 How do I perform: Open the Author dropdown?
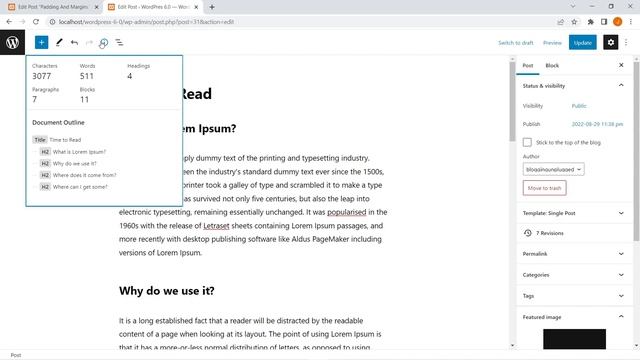(x=553, y=169)
